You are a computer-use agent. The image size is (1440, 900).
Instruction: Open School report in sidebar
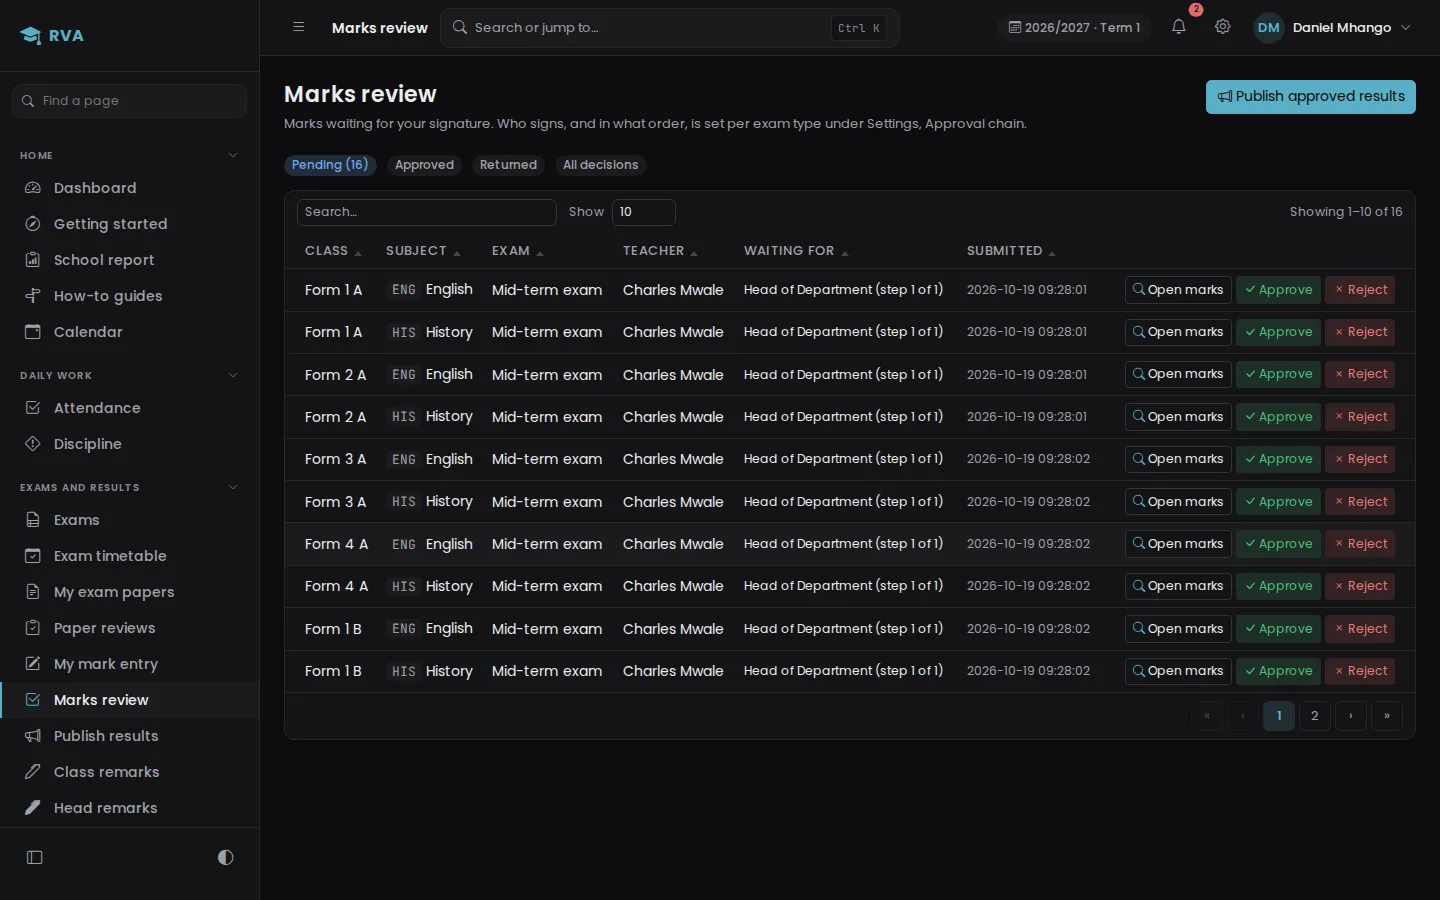point(130,260)
